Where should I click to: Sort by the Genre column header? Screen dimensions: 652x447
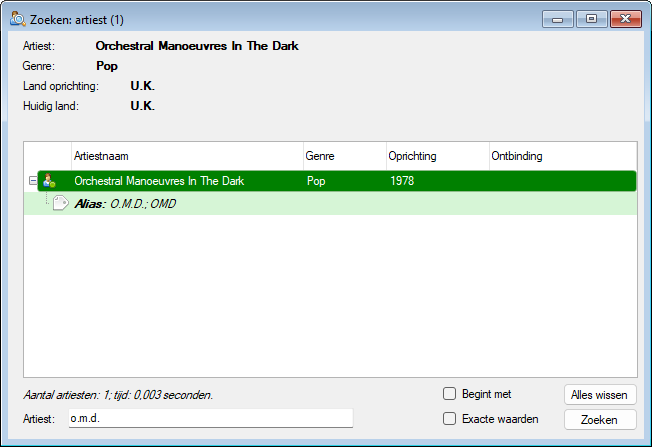pyautogui.click(x=345, y=156)
